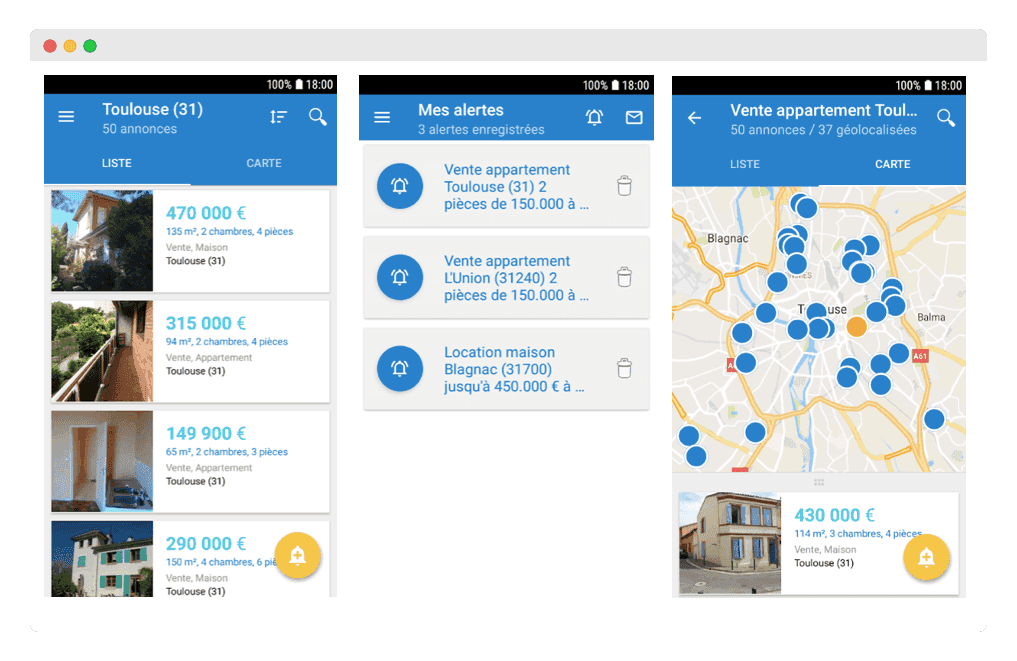Tap the yellow alert creation button on the map
The image size is (1017, 661).
click(927, 557)
